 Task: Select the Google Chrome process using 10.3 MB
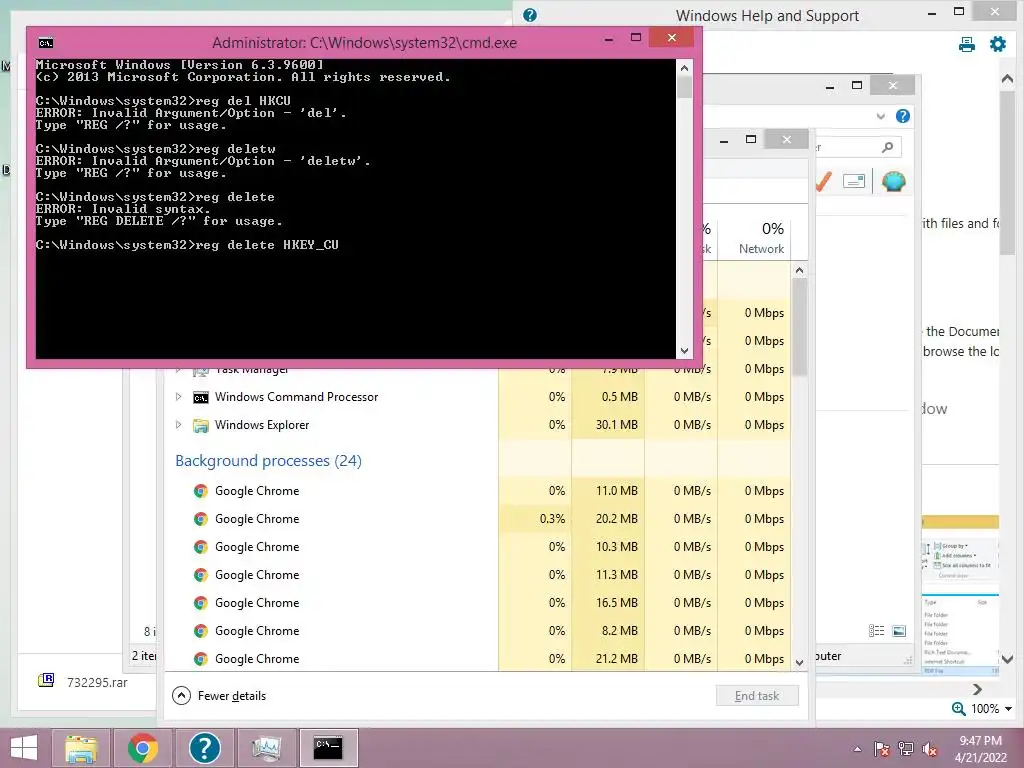pyautogui.click(x=478, y=547)
